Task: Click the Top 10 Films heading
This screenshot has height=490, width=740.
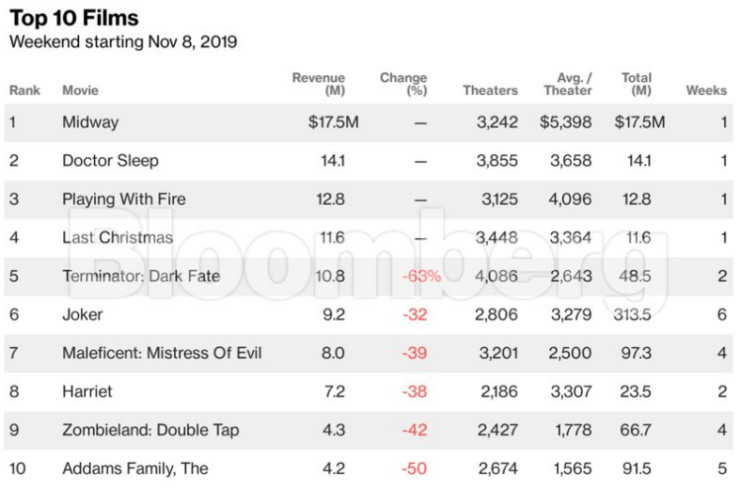Action: (74, 18)
